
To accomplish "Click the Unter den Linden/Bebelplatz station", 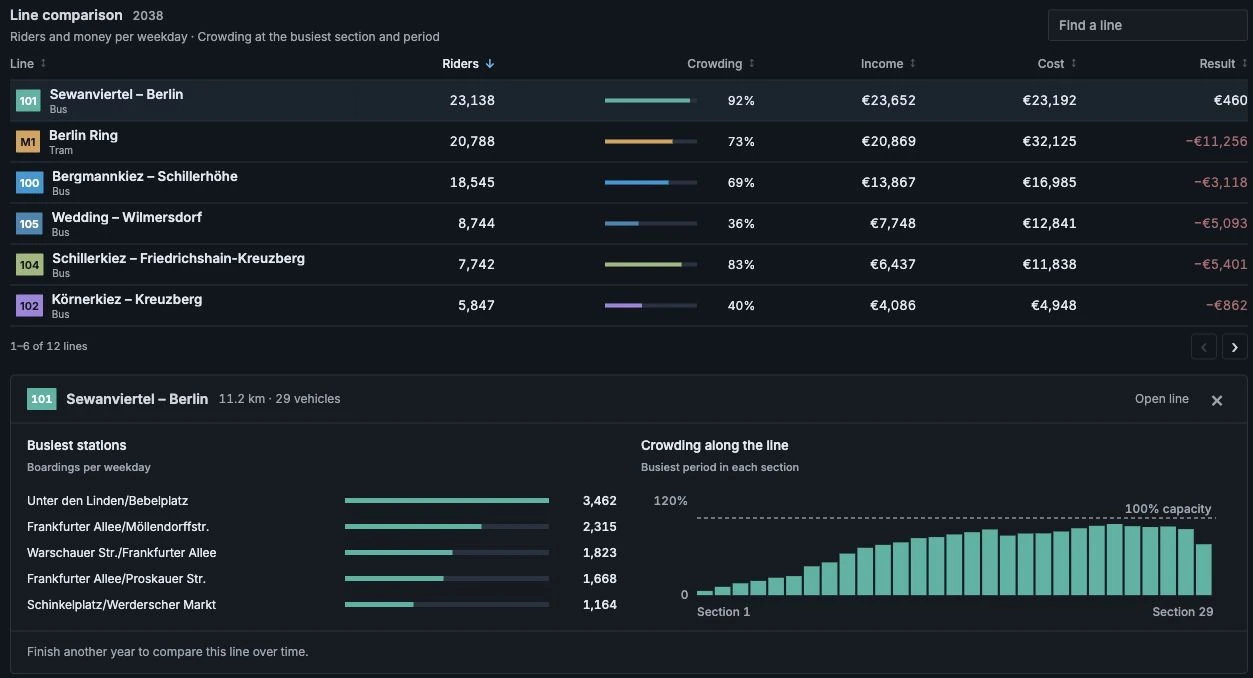I will point(107,501).
